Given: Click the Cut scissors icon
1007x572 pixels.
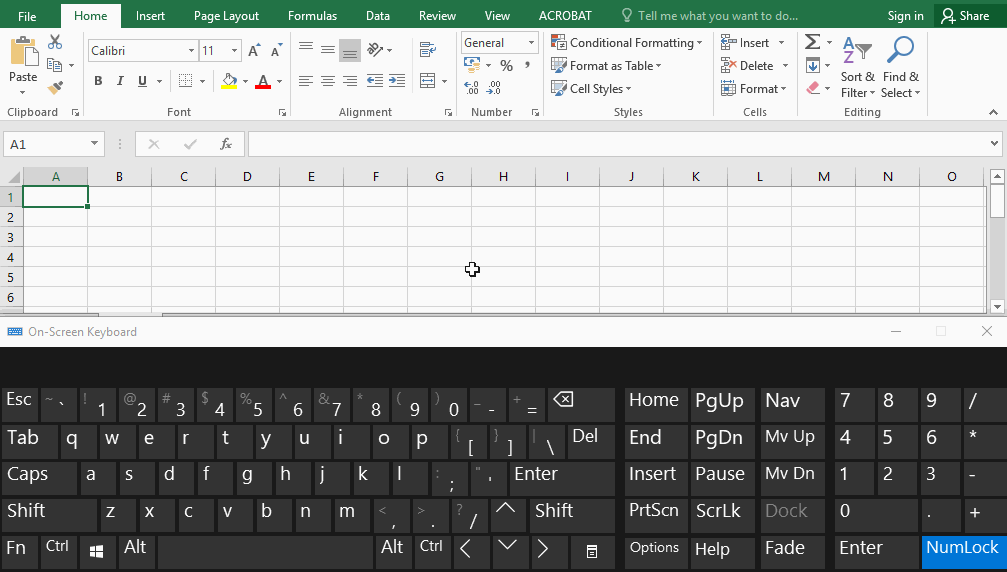Looking at the screenshot, I should [x=55, y=42].
